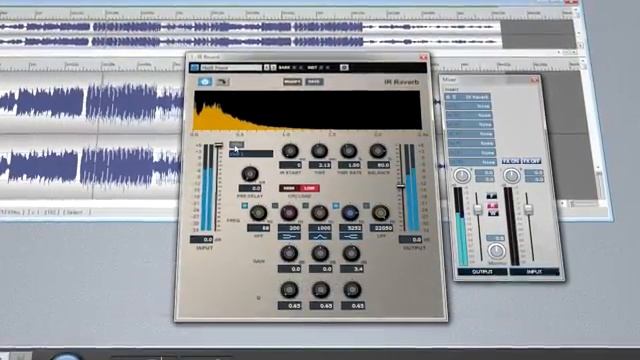Click the knob above the 1.00 value
The height and width of the screenshot is (360, 640).
point(349,151)
